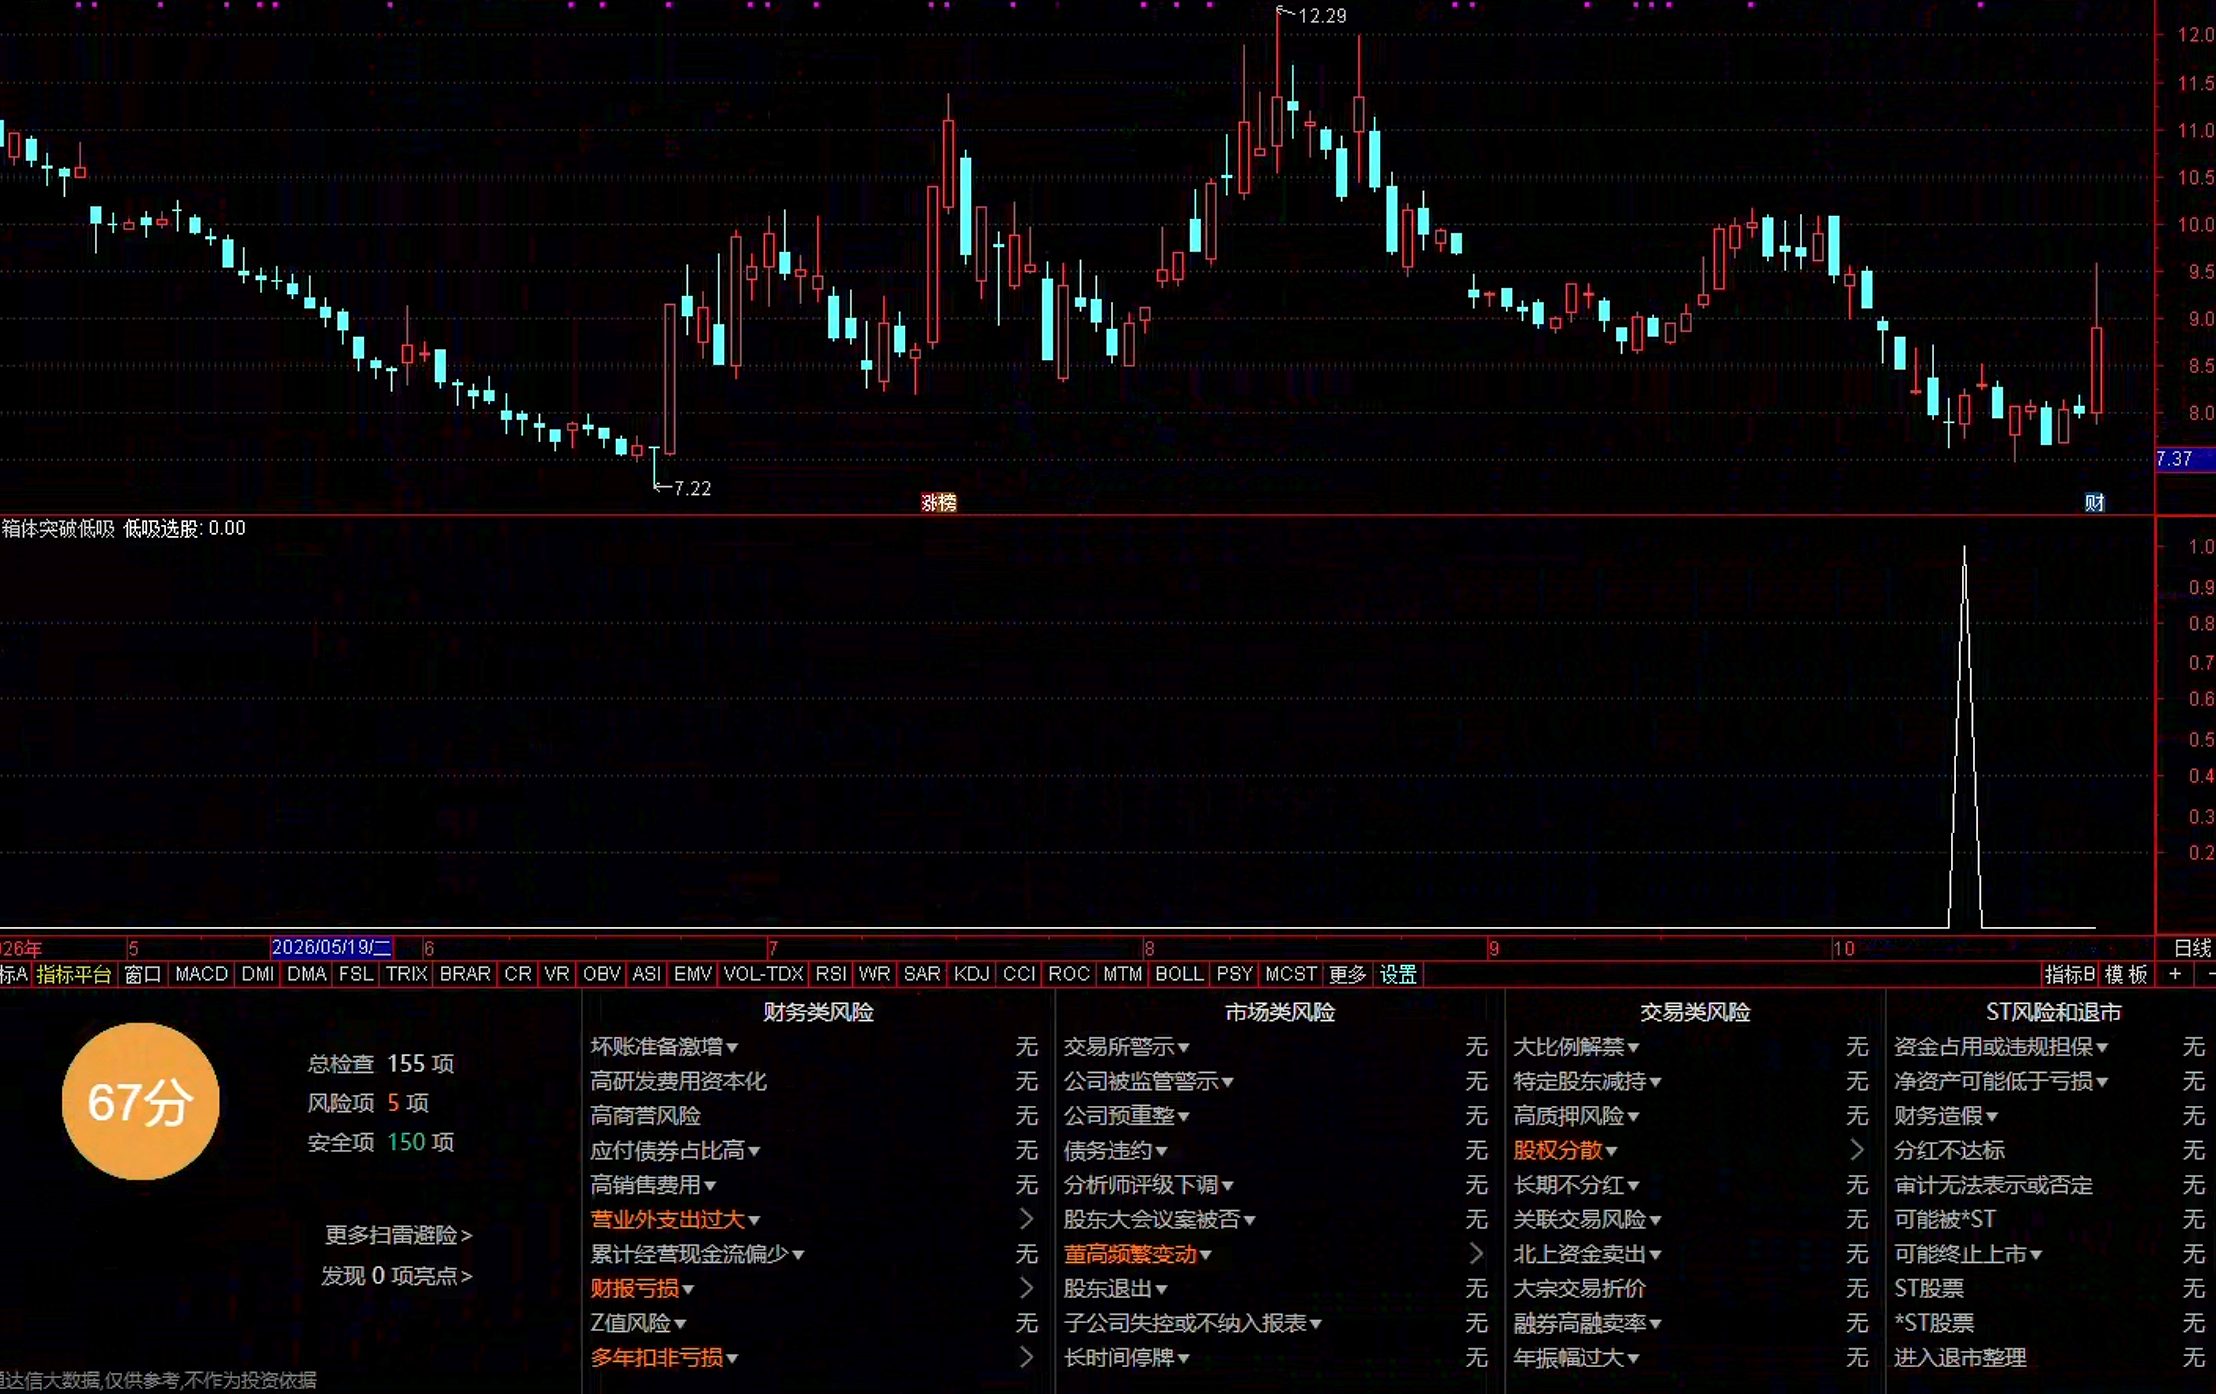Open the 发现 0 项亮点 link
This screenshot has height=1394, width=2216.
coord(396,1275)
